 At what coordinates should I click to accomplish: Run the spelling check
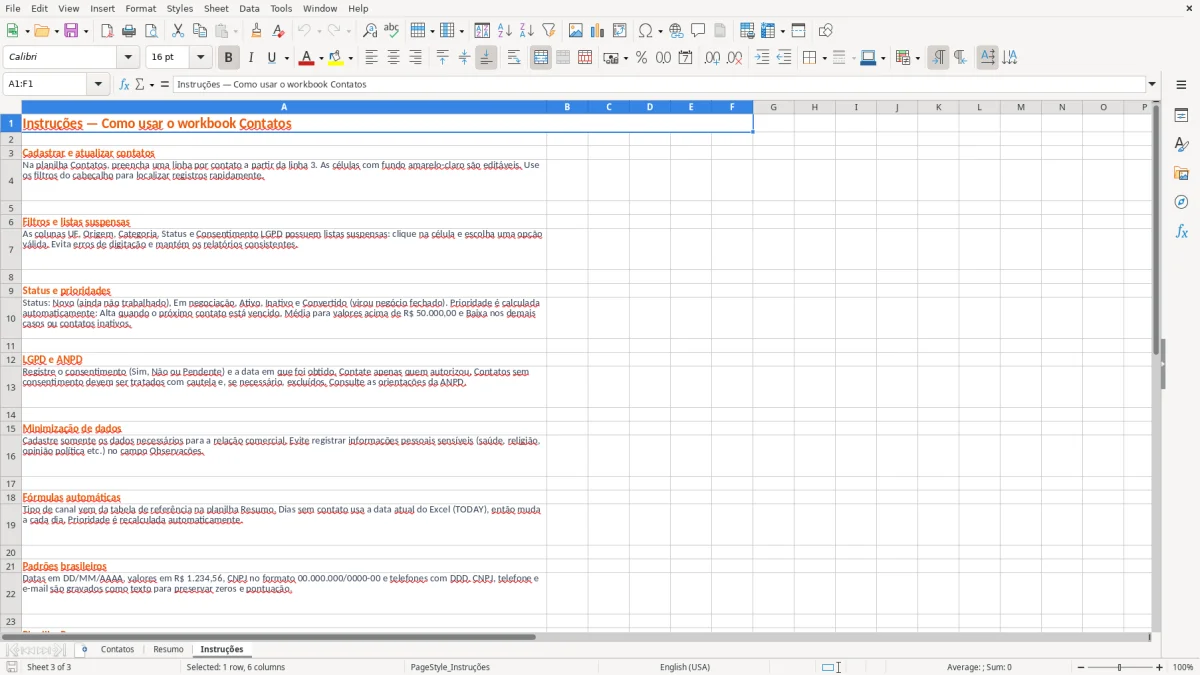(391, 31)
